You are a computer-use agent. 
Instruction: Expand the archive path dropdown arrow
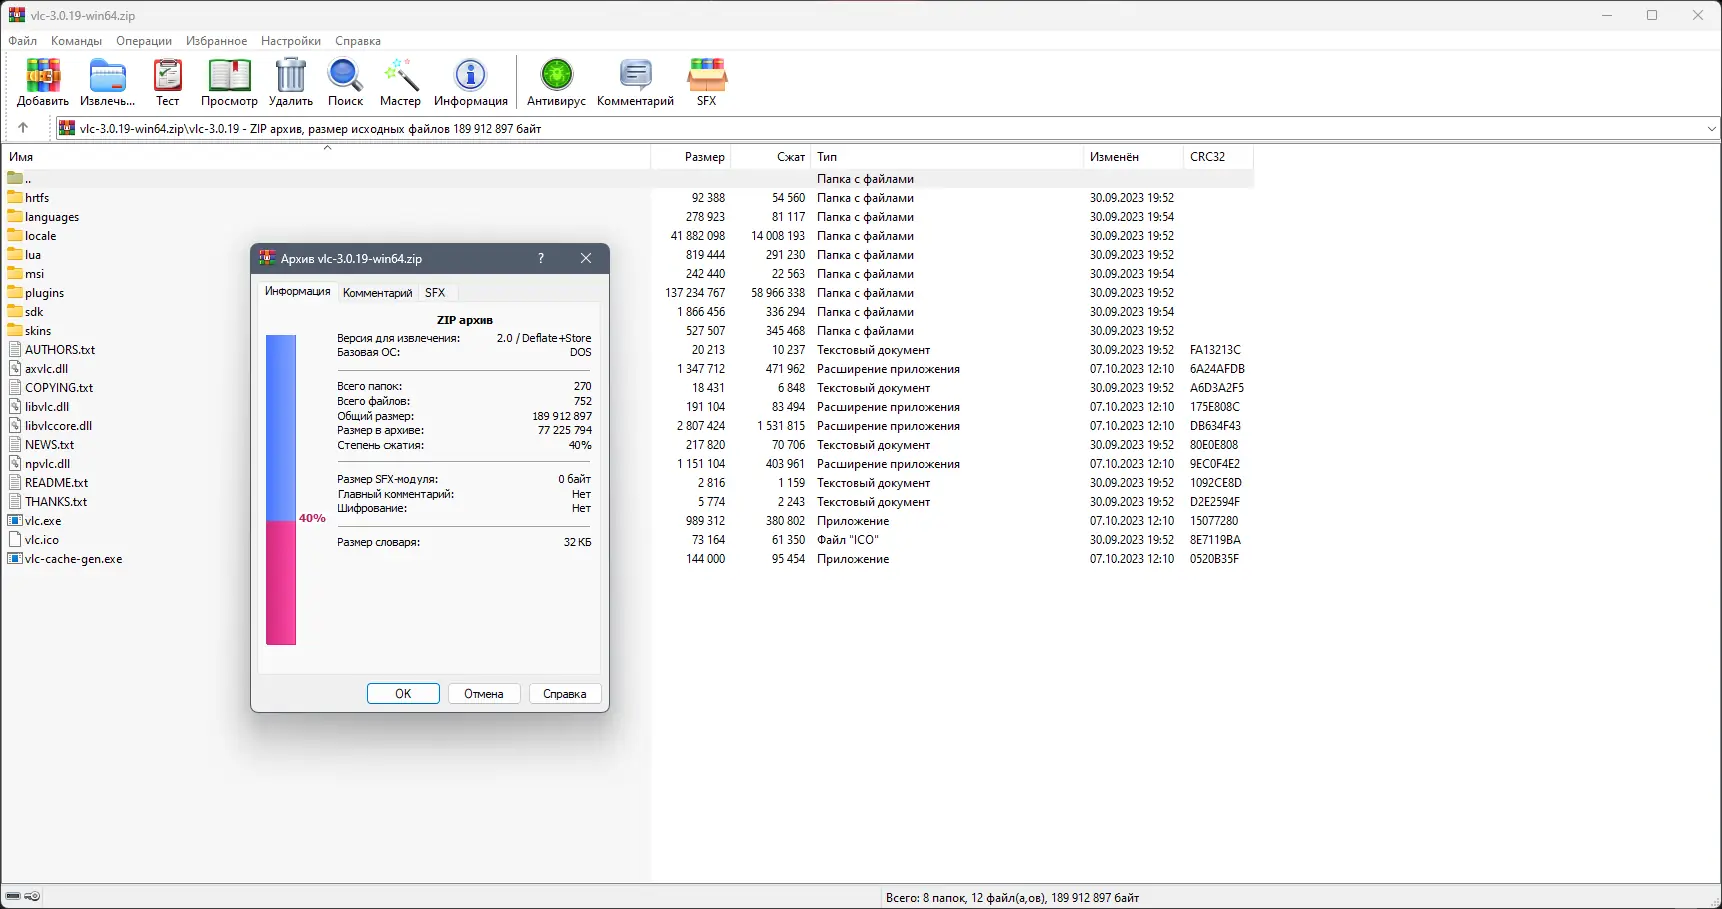(x=1711, y=128)
